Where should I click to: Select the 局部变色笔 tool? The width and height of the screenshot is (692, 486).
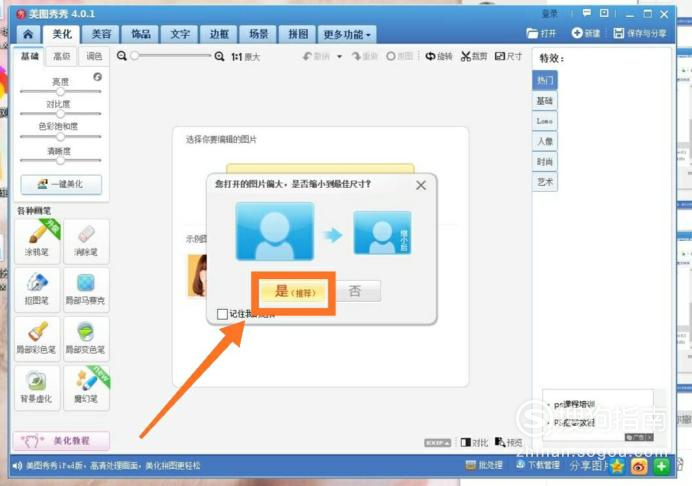tap(86, 339)
